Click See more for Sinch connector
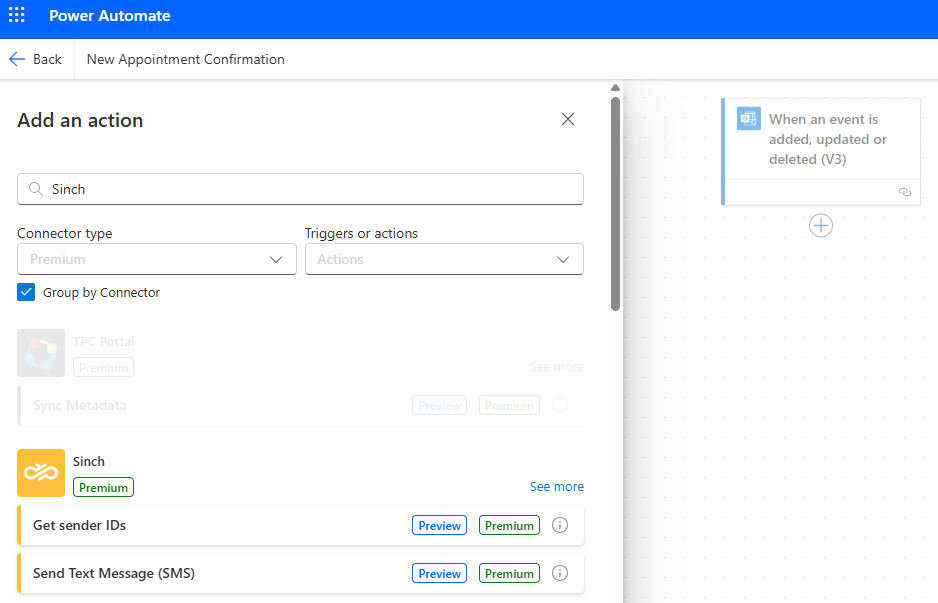938x603 pixels. pos(556,486)
